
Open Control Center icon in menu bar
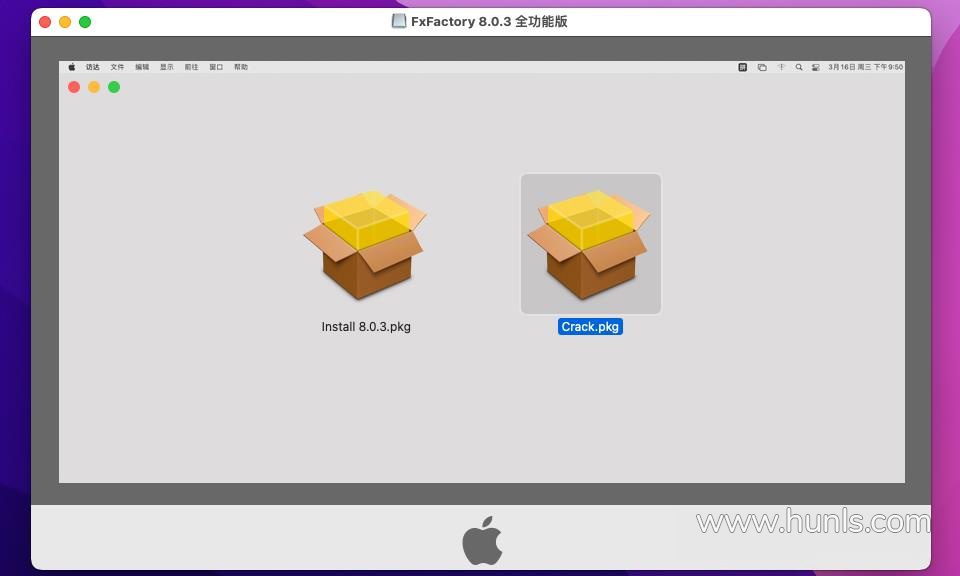click(816, 67)
